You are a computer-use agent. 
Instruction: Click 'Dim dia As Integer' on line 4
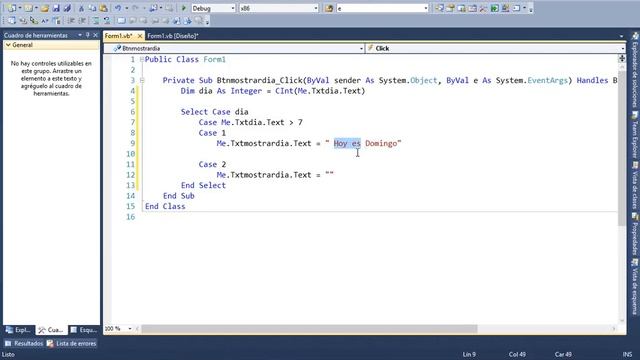221,91
